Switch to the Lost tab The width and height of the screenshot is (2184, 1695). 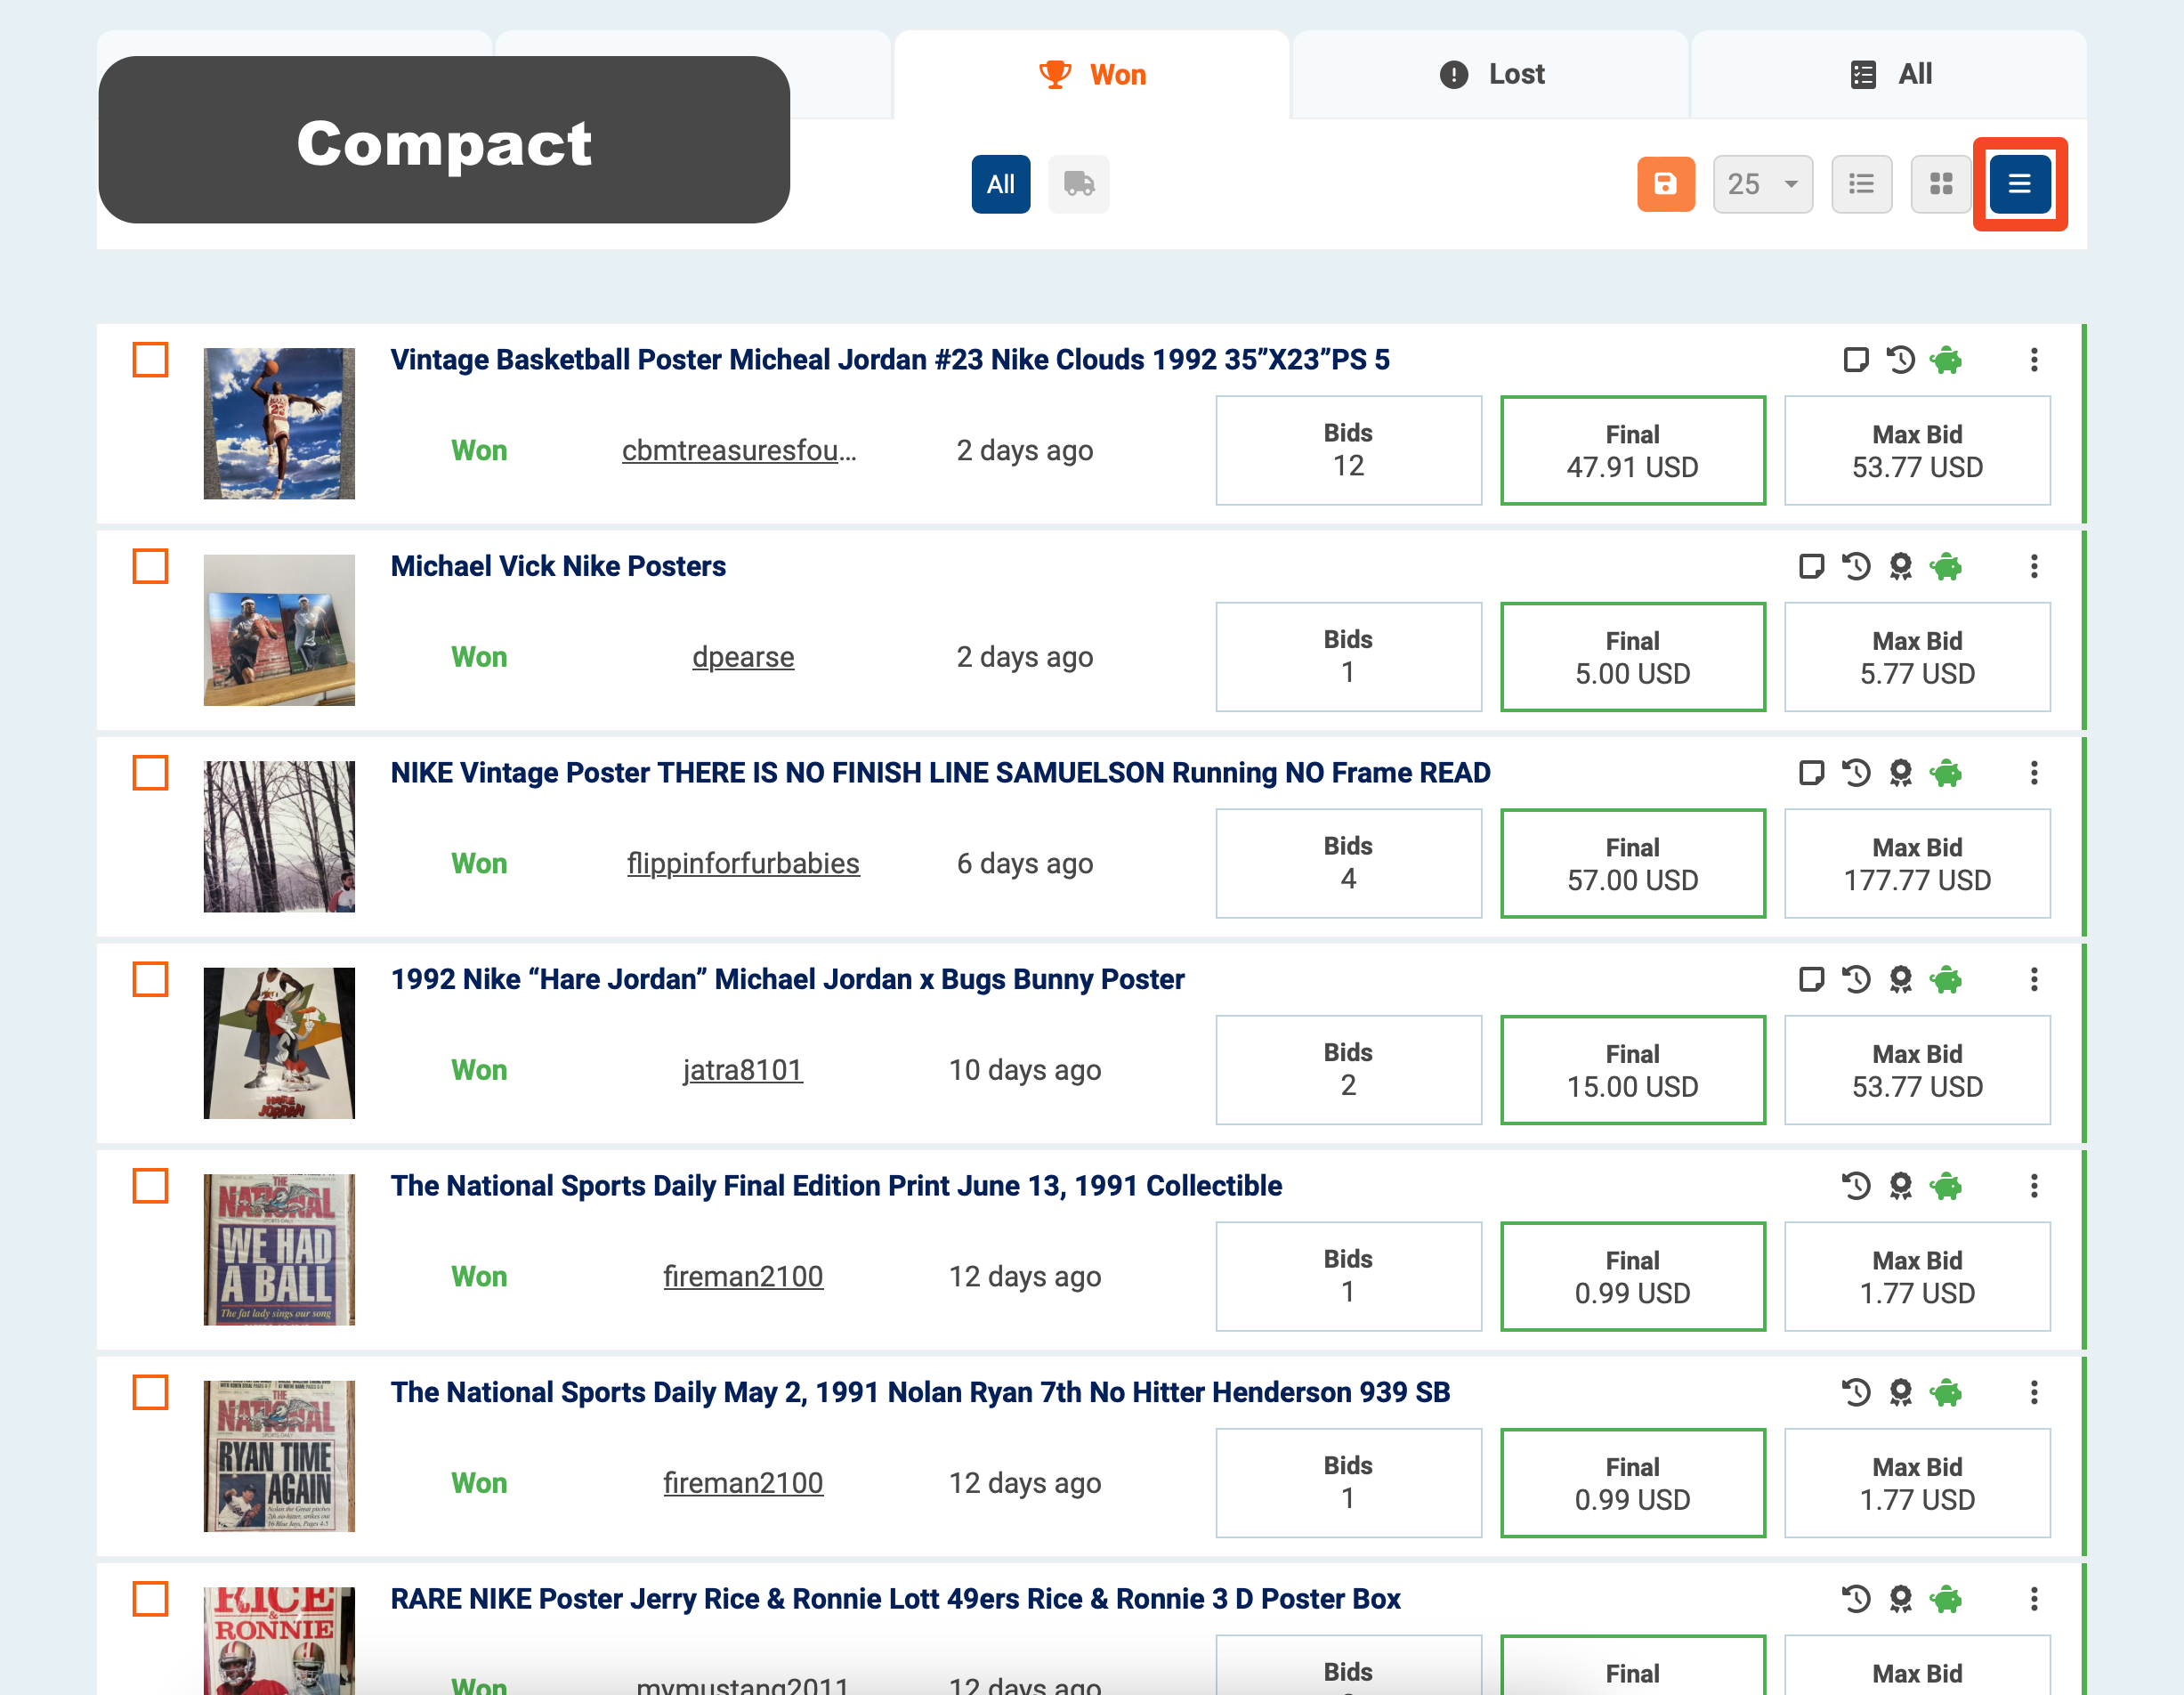point(1490,75)
